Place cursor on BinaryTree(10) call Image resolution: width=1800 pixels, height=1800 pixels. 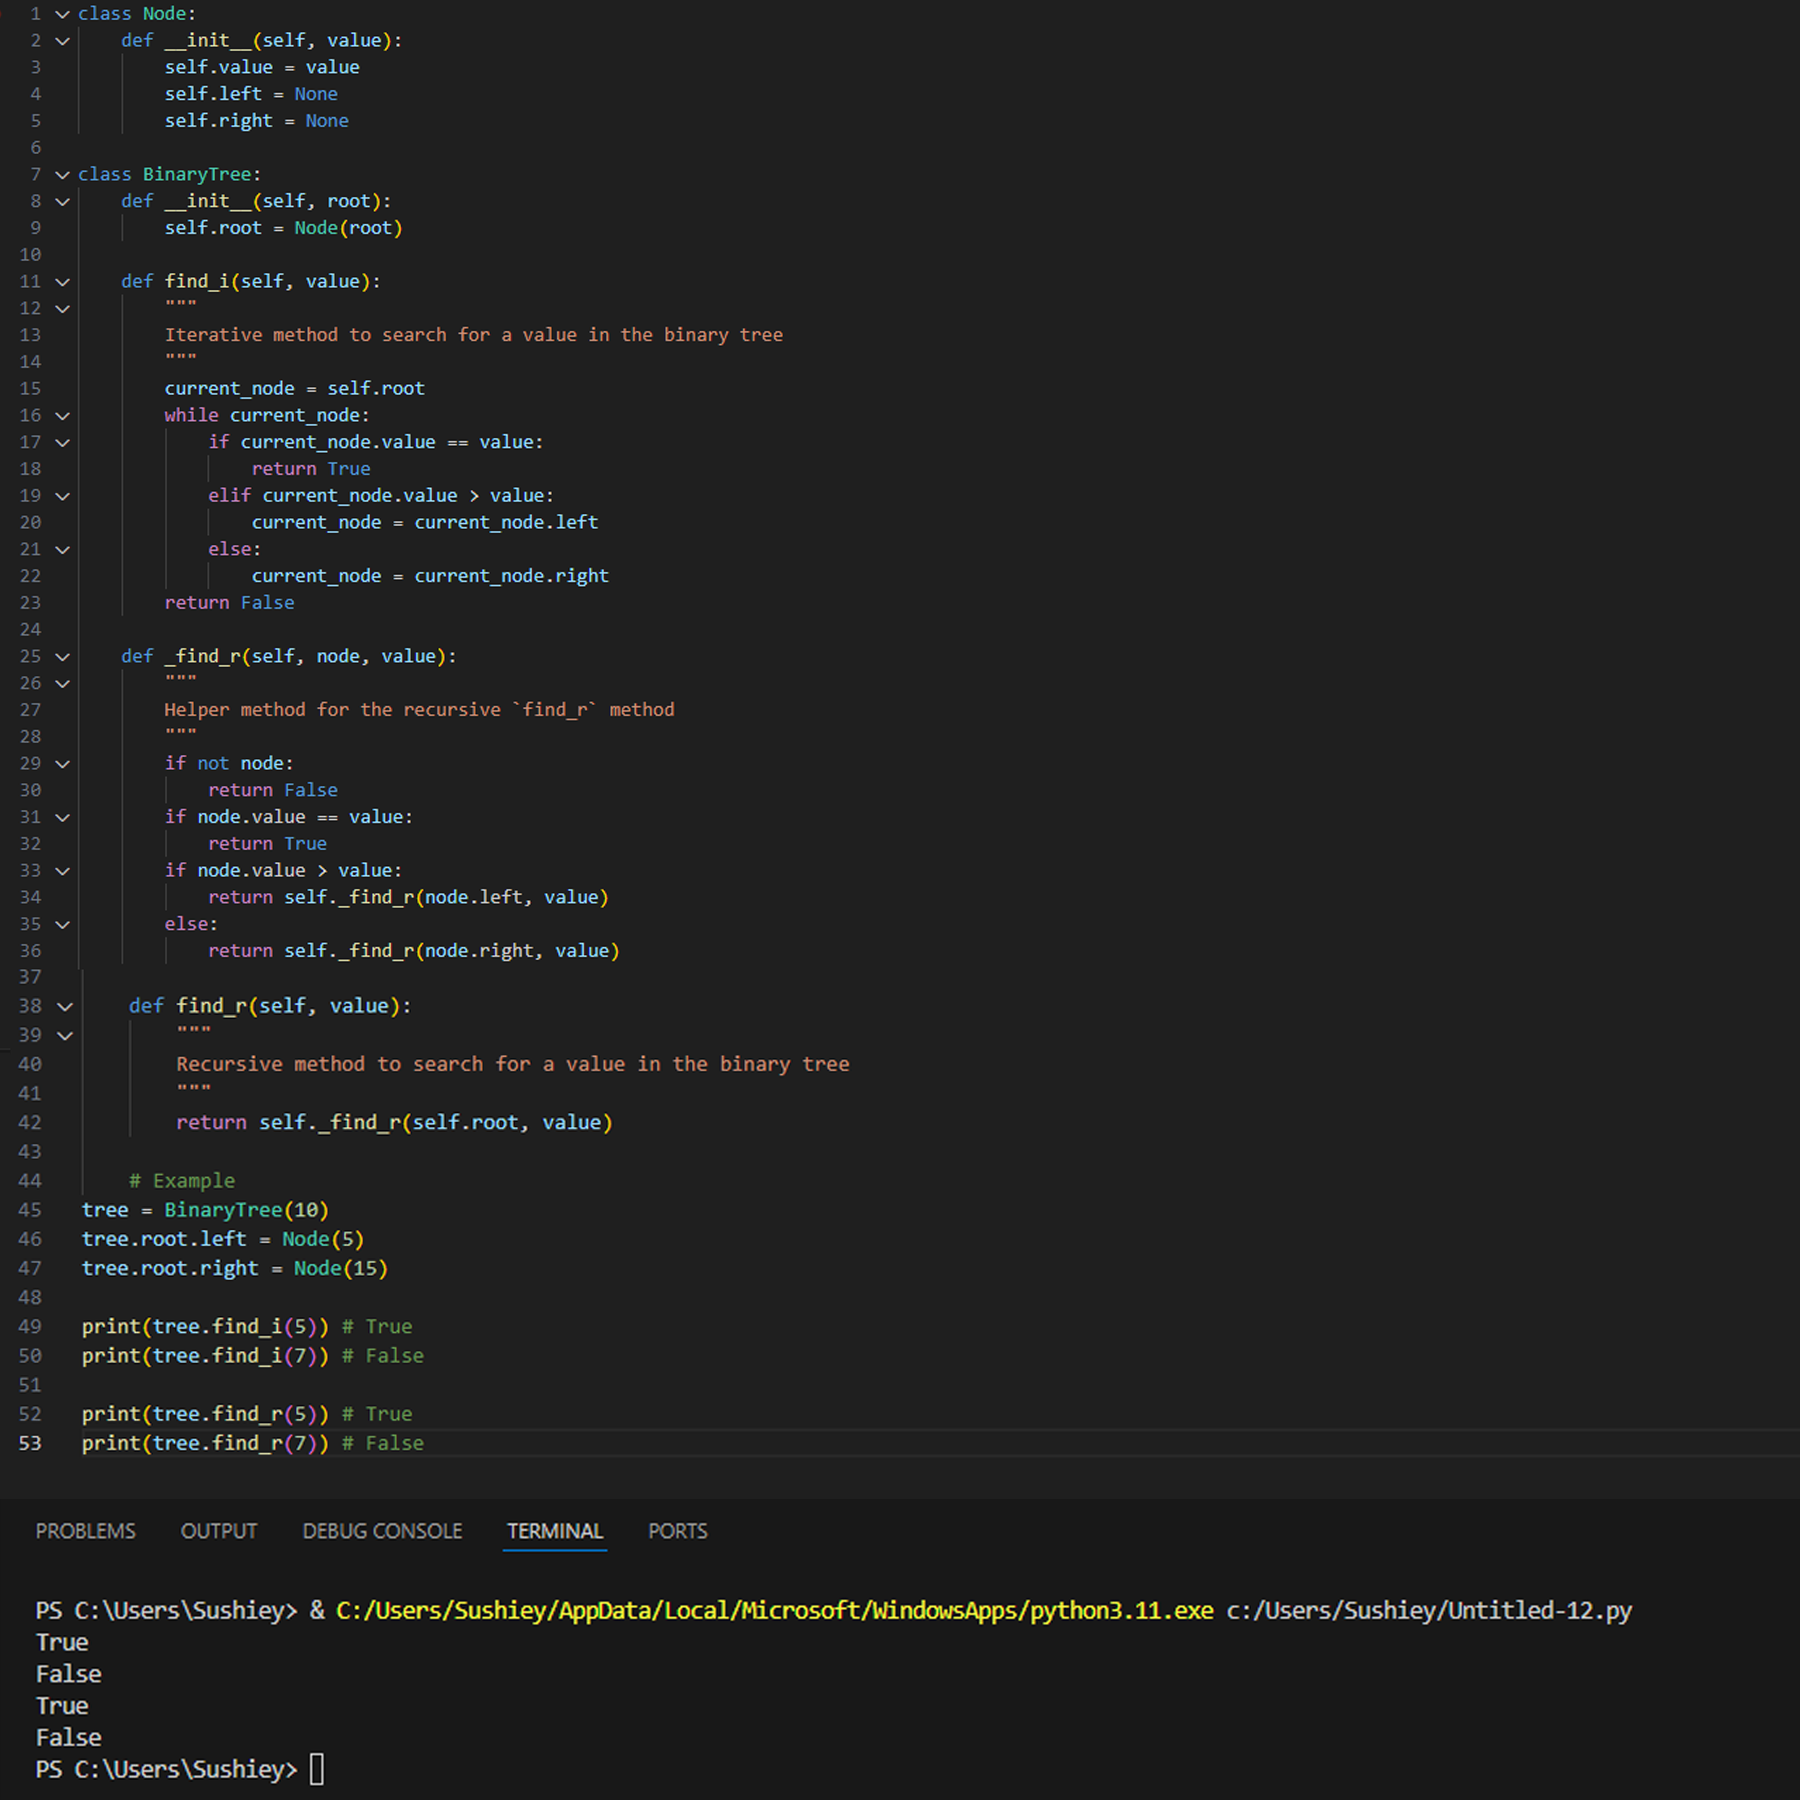(246, 1210)
